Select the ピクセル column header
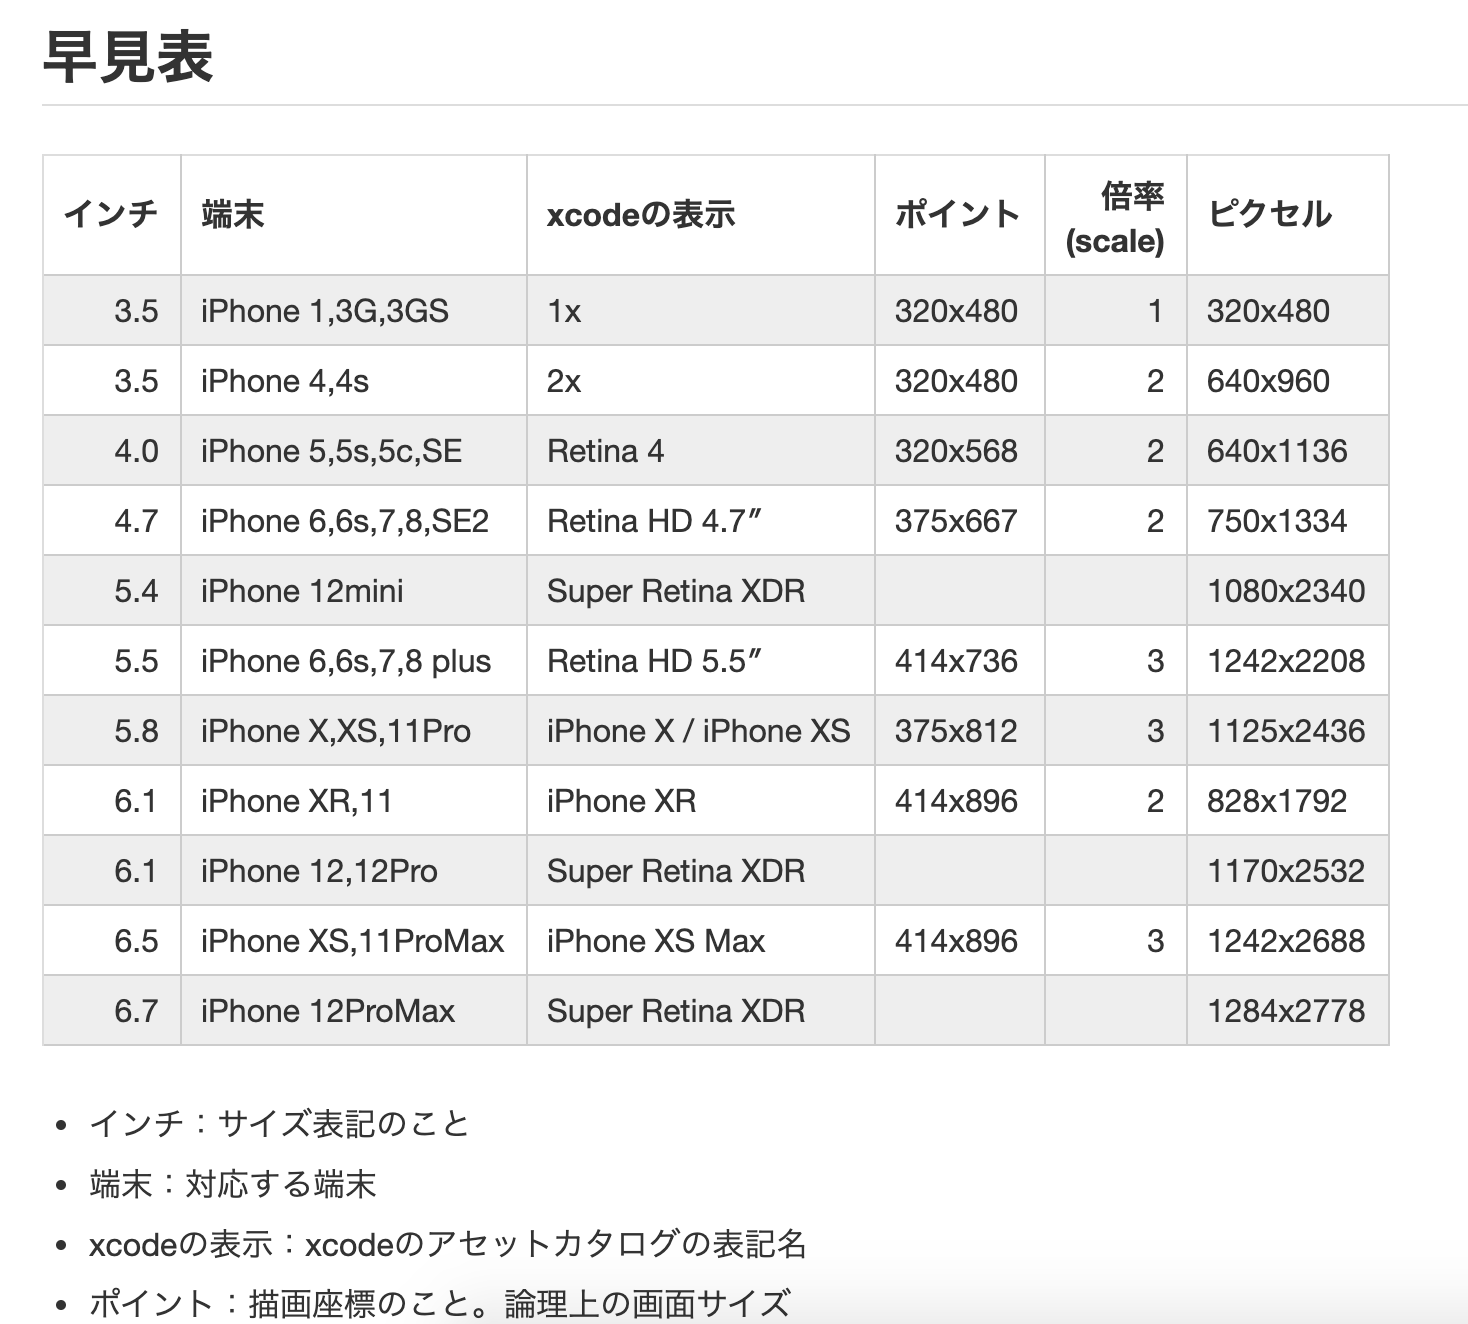The image size is (1468, 1324). [1288, 215]
